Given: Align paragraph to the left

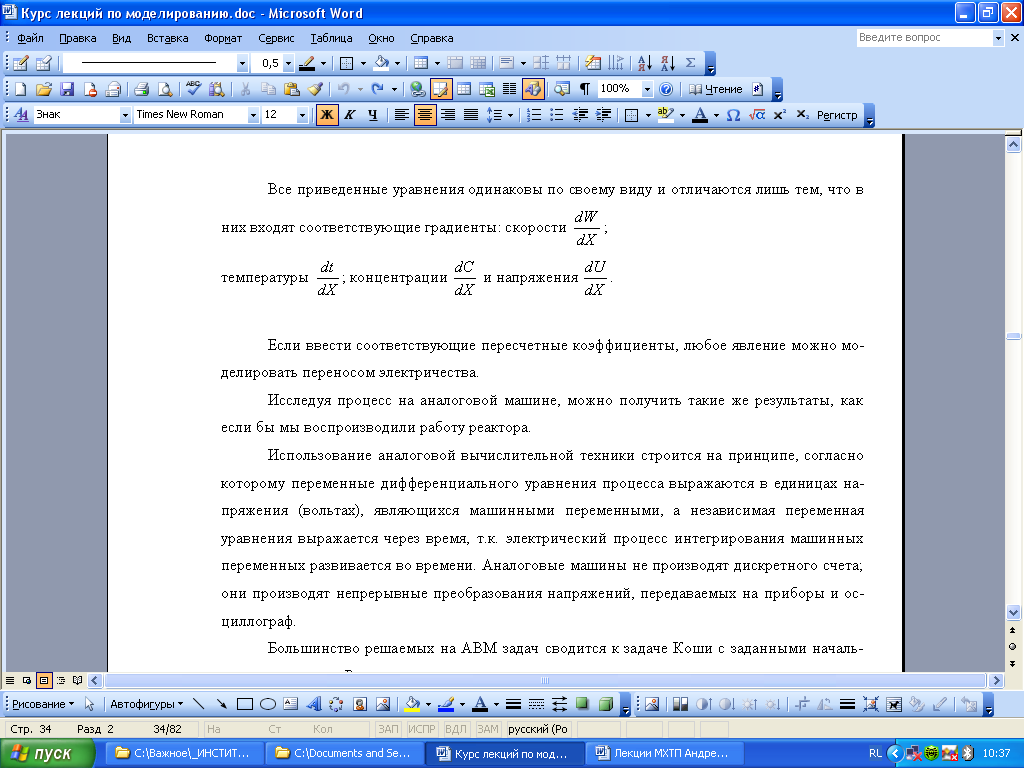Looking at the screenshot, I should (402, 115).
